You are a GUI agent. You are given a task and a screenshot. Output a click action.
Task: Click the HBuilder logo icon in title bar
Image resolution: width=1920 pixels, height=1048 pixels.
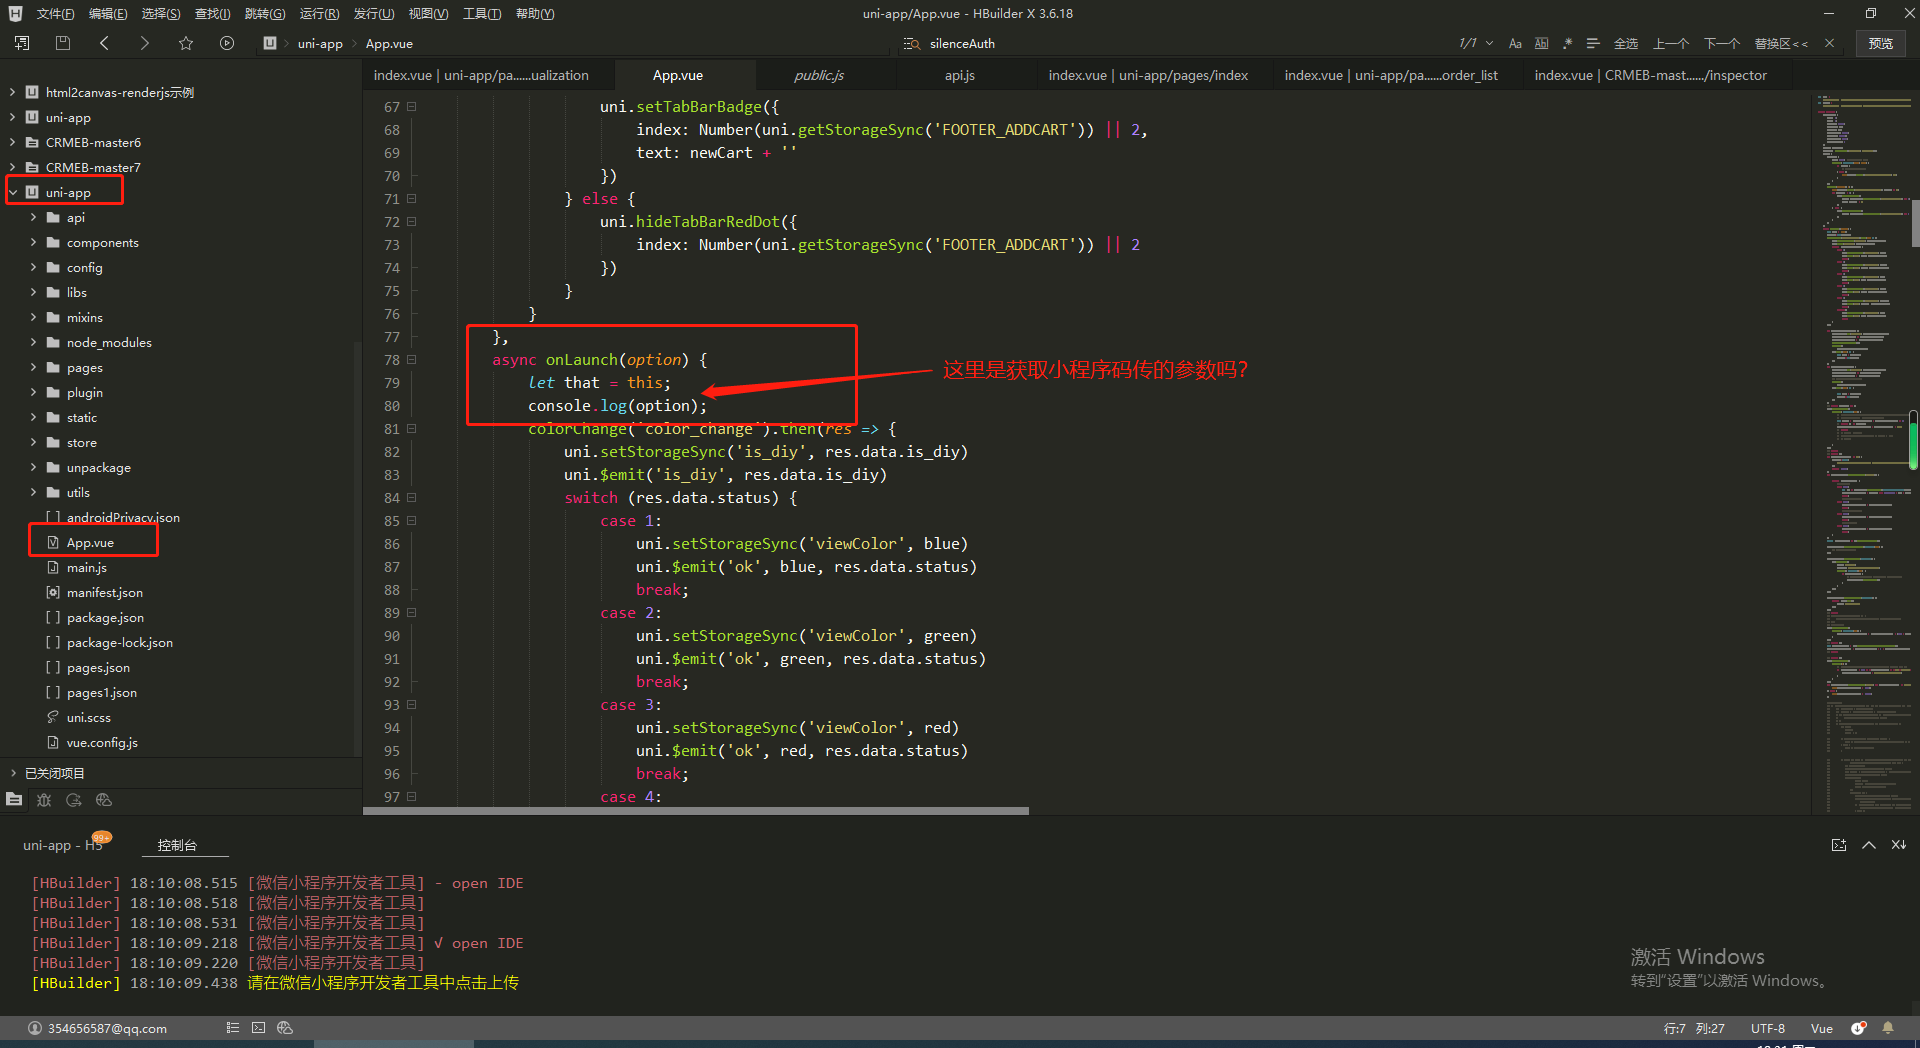pyautogui.click(x=15, y=13)
